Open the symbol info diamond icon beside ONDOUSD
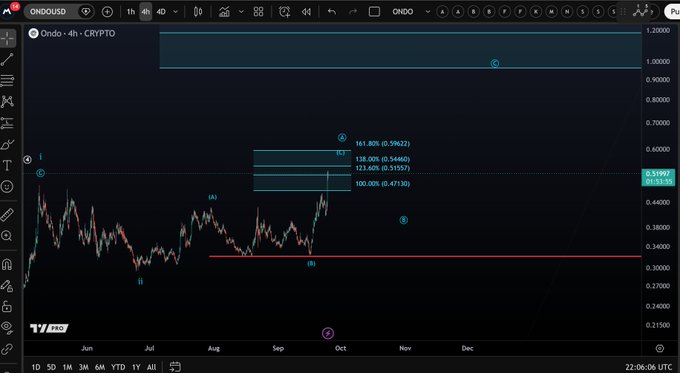Image resolution: width=680 pixels, height=373 pixels. click(86, 12)
